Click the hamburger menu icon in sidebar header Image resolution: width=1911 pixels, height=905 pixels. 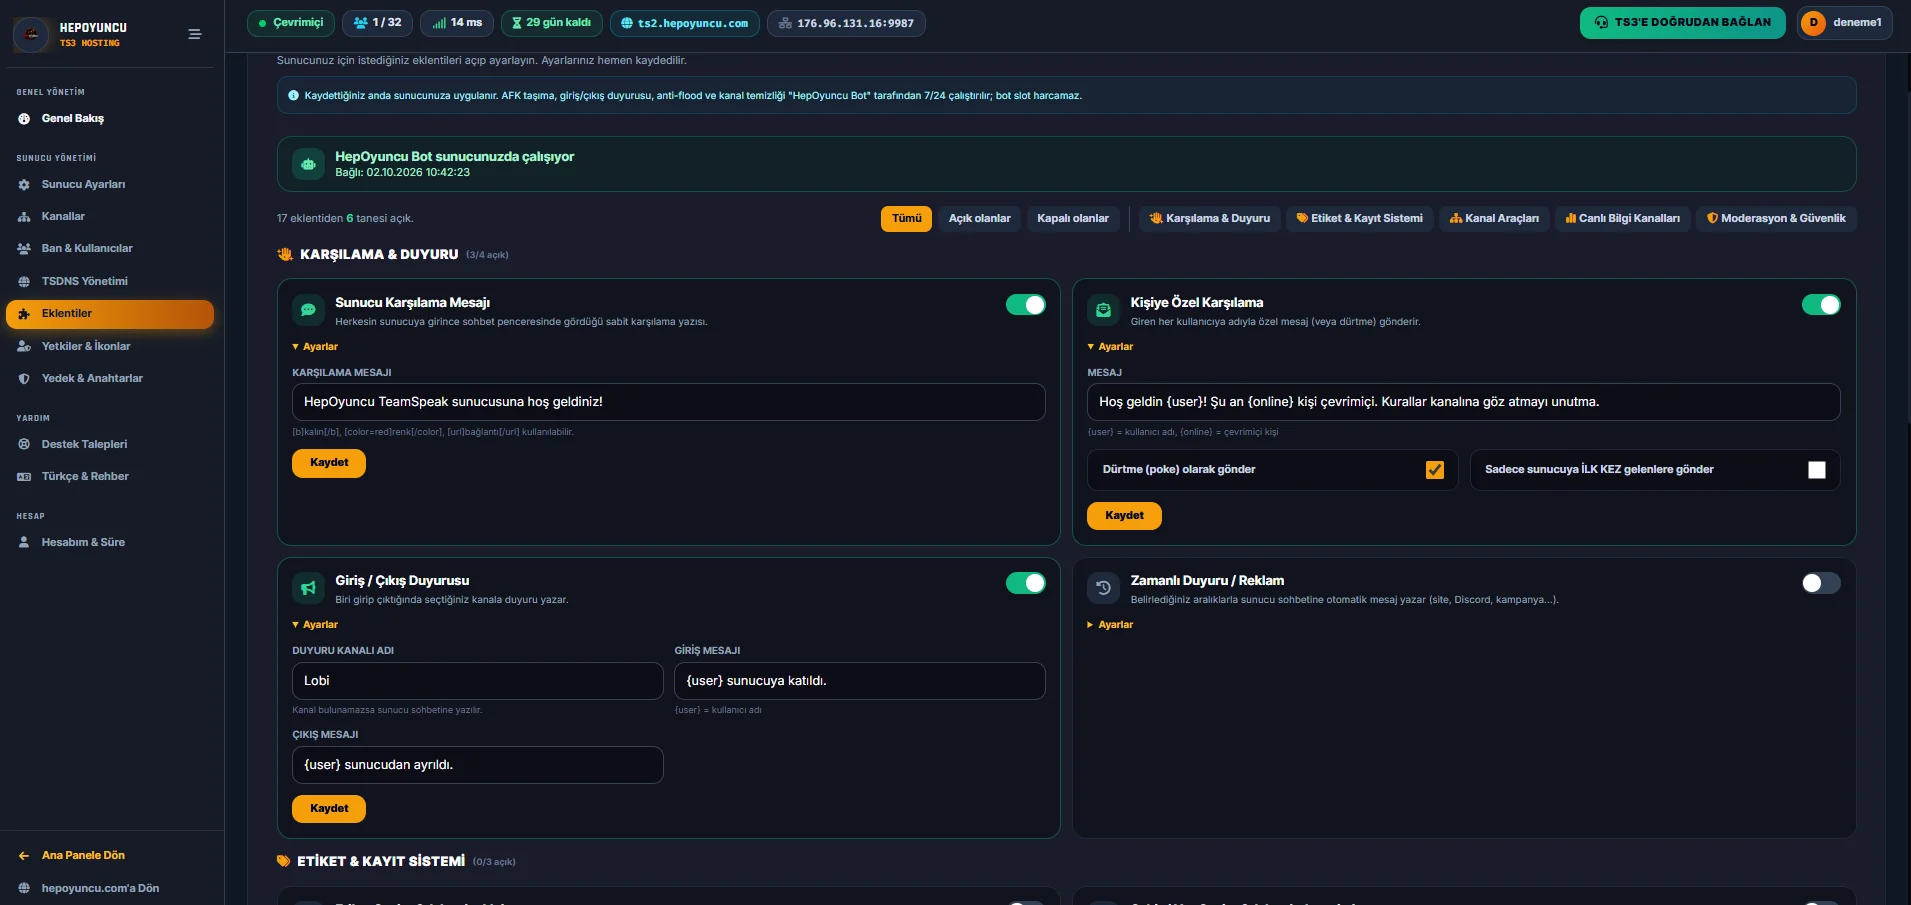[x=195, y=34]
